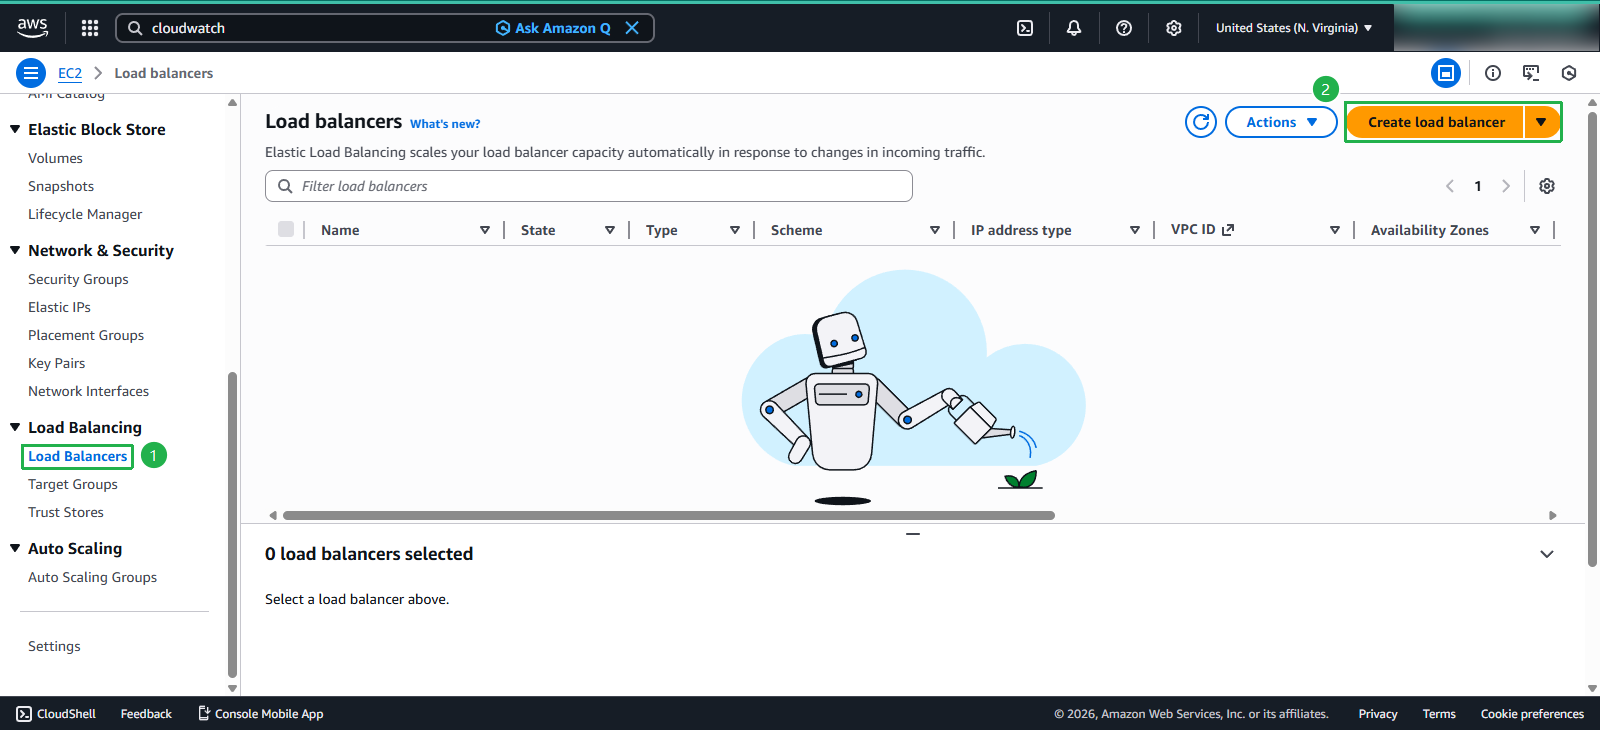Sort by Name column arrow
1600x730 pixels.
point(485,230)
